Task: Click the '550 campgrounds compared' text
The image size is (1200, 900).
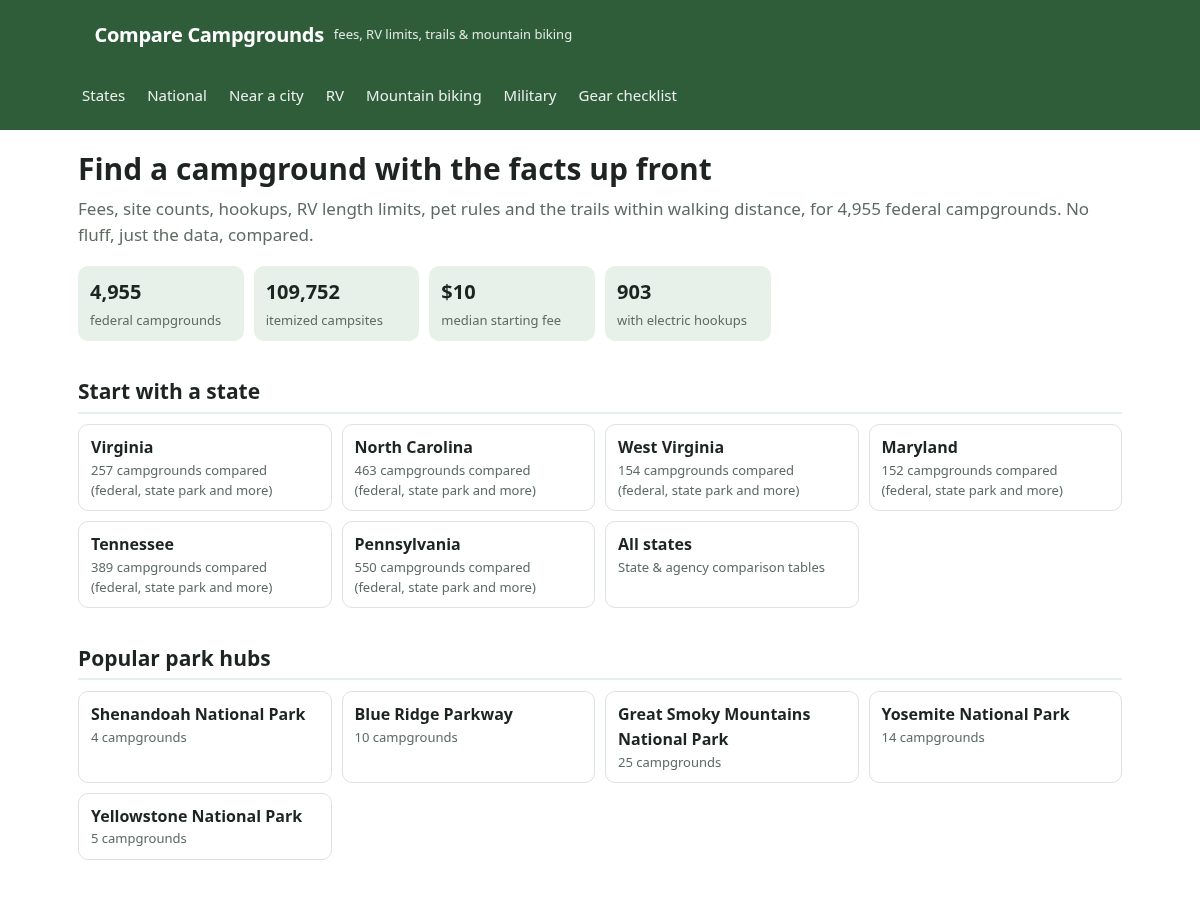Action: point(443,567)
